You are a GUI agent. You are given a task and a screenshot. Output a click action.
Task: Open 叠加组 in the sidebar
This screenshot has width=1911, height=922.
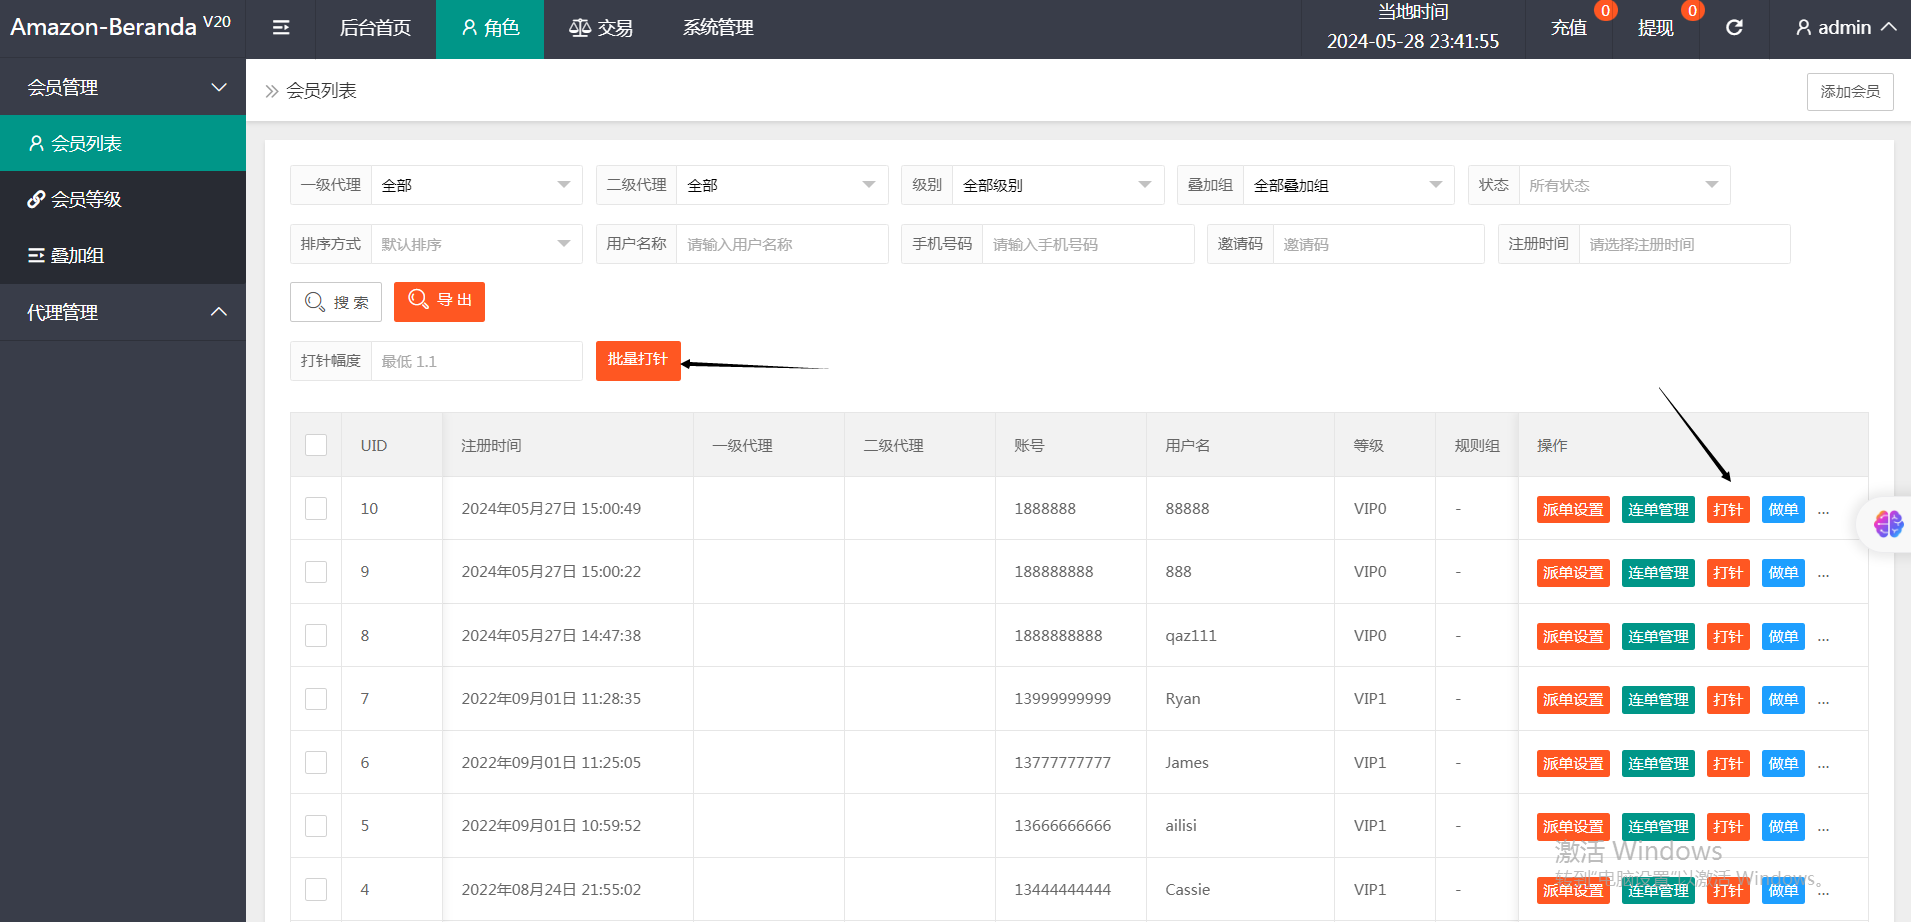77,256
